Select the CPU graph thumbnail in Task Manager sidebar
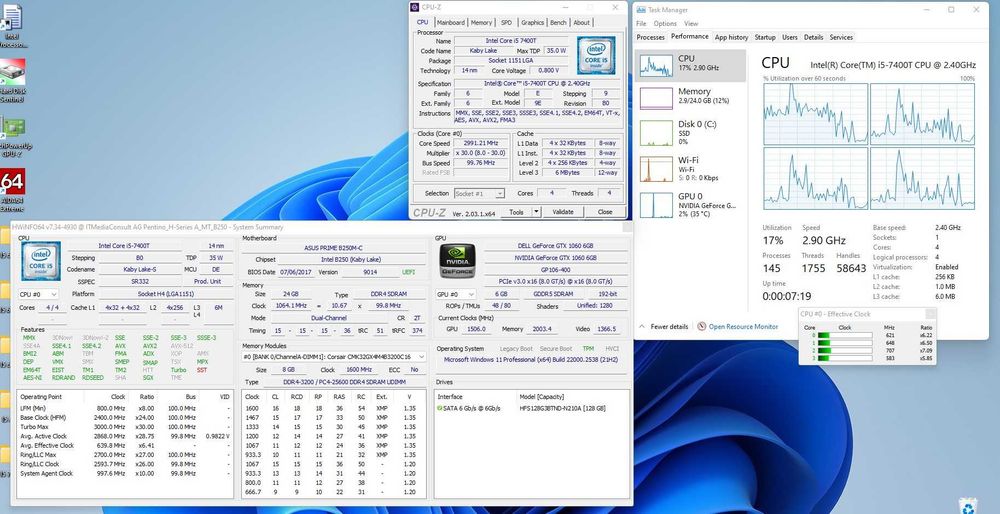 [x=656, y=65]
